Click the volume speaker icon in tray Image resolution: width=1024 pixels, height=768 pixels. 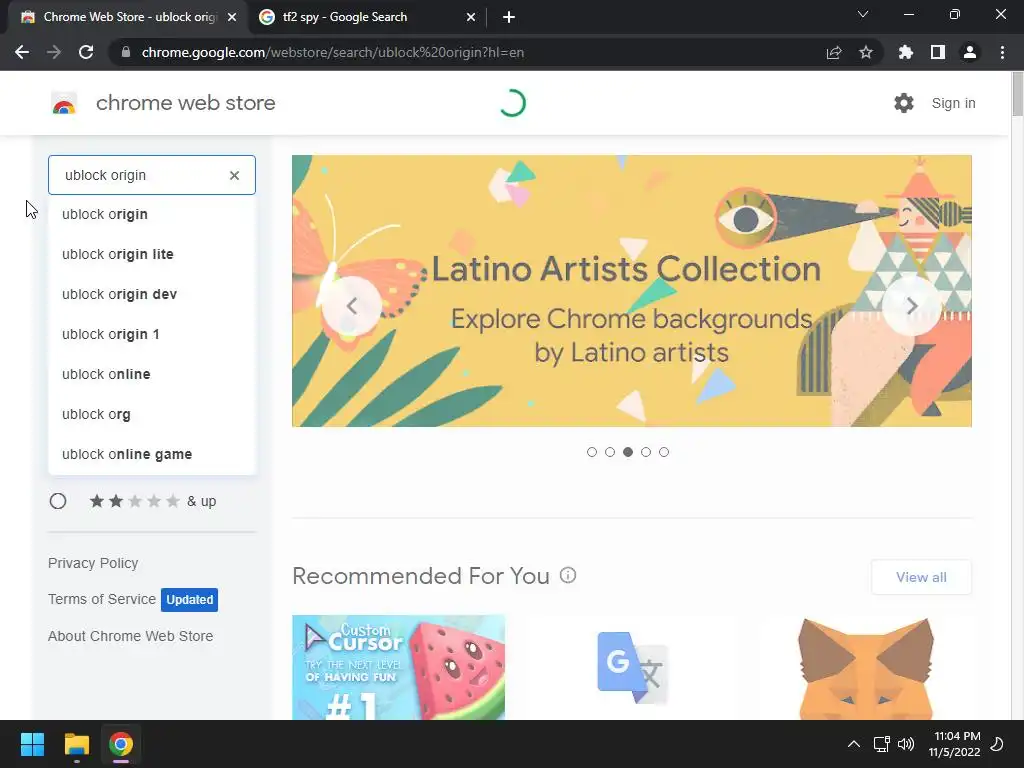click(x=906, y=744)
